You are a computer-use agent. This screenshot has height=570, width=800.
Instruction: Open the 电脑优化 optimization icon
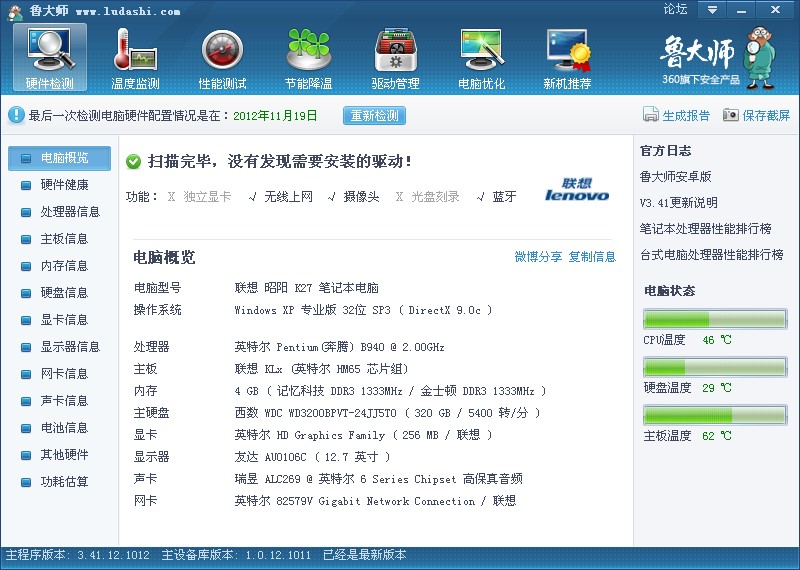[481, 57]
